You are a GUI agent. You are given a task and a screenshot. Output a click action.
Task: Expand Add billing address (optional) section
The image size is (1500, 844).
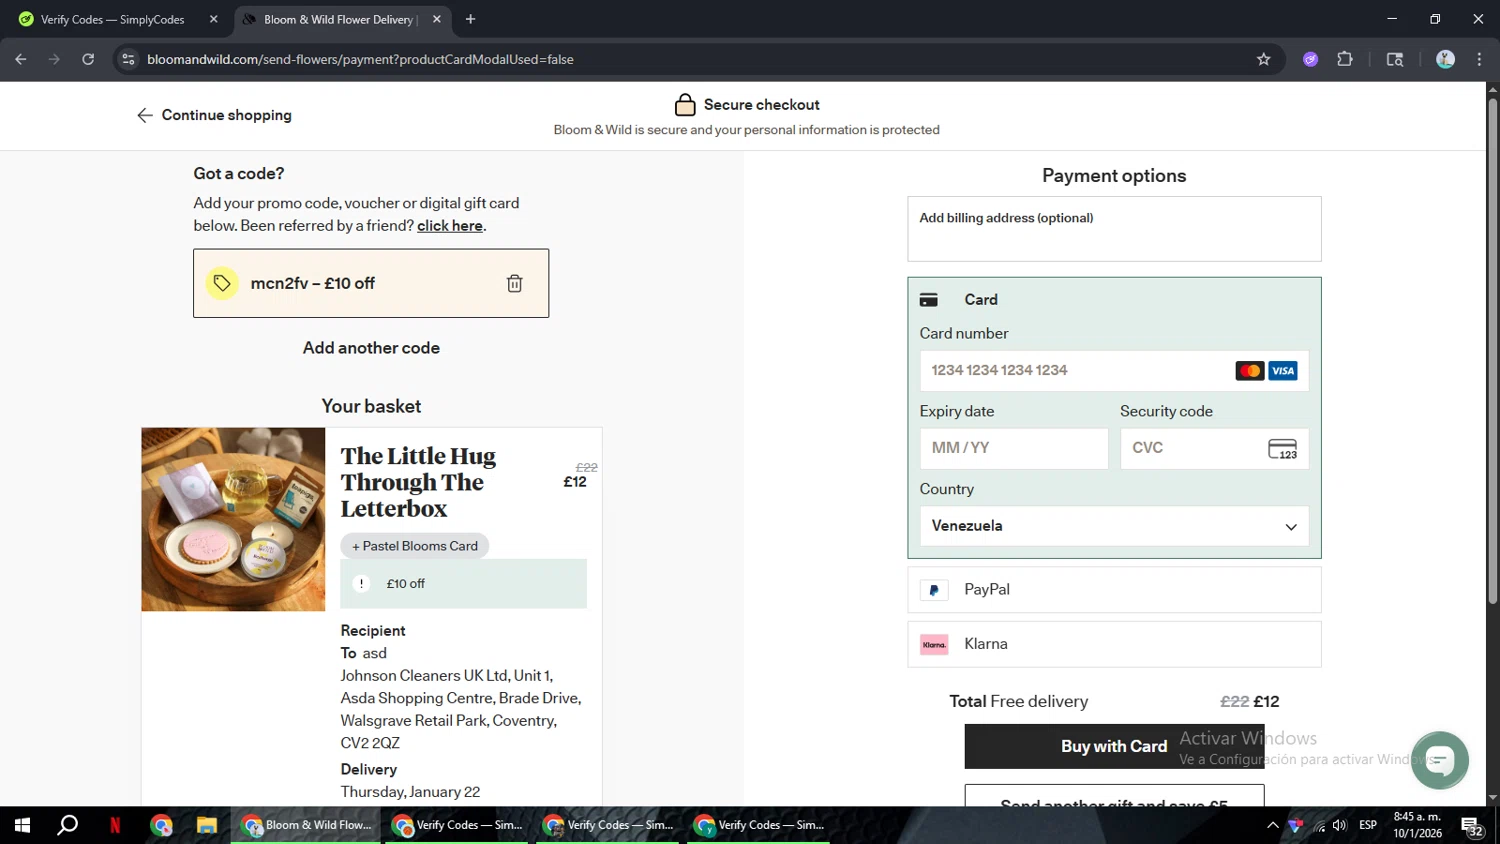1006,218
